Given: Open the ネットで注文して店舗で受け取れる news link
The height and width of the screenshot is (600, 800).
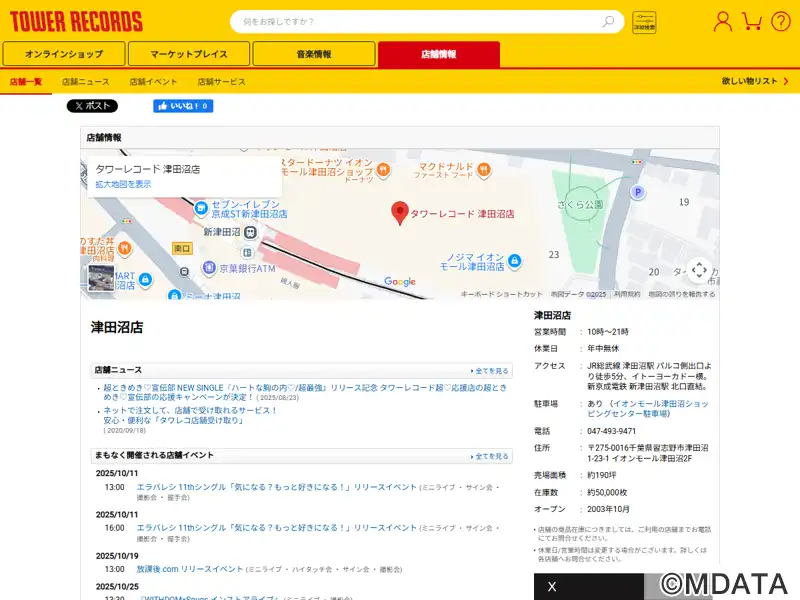Looking at the screenshot, I should click(190, 415).
